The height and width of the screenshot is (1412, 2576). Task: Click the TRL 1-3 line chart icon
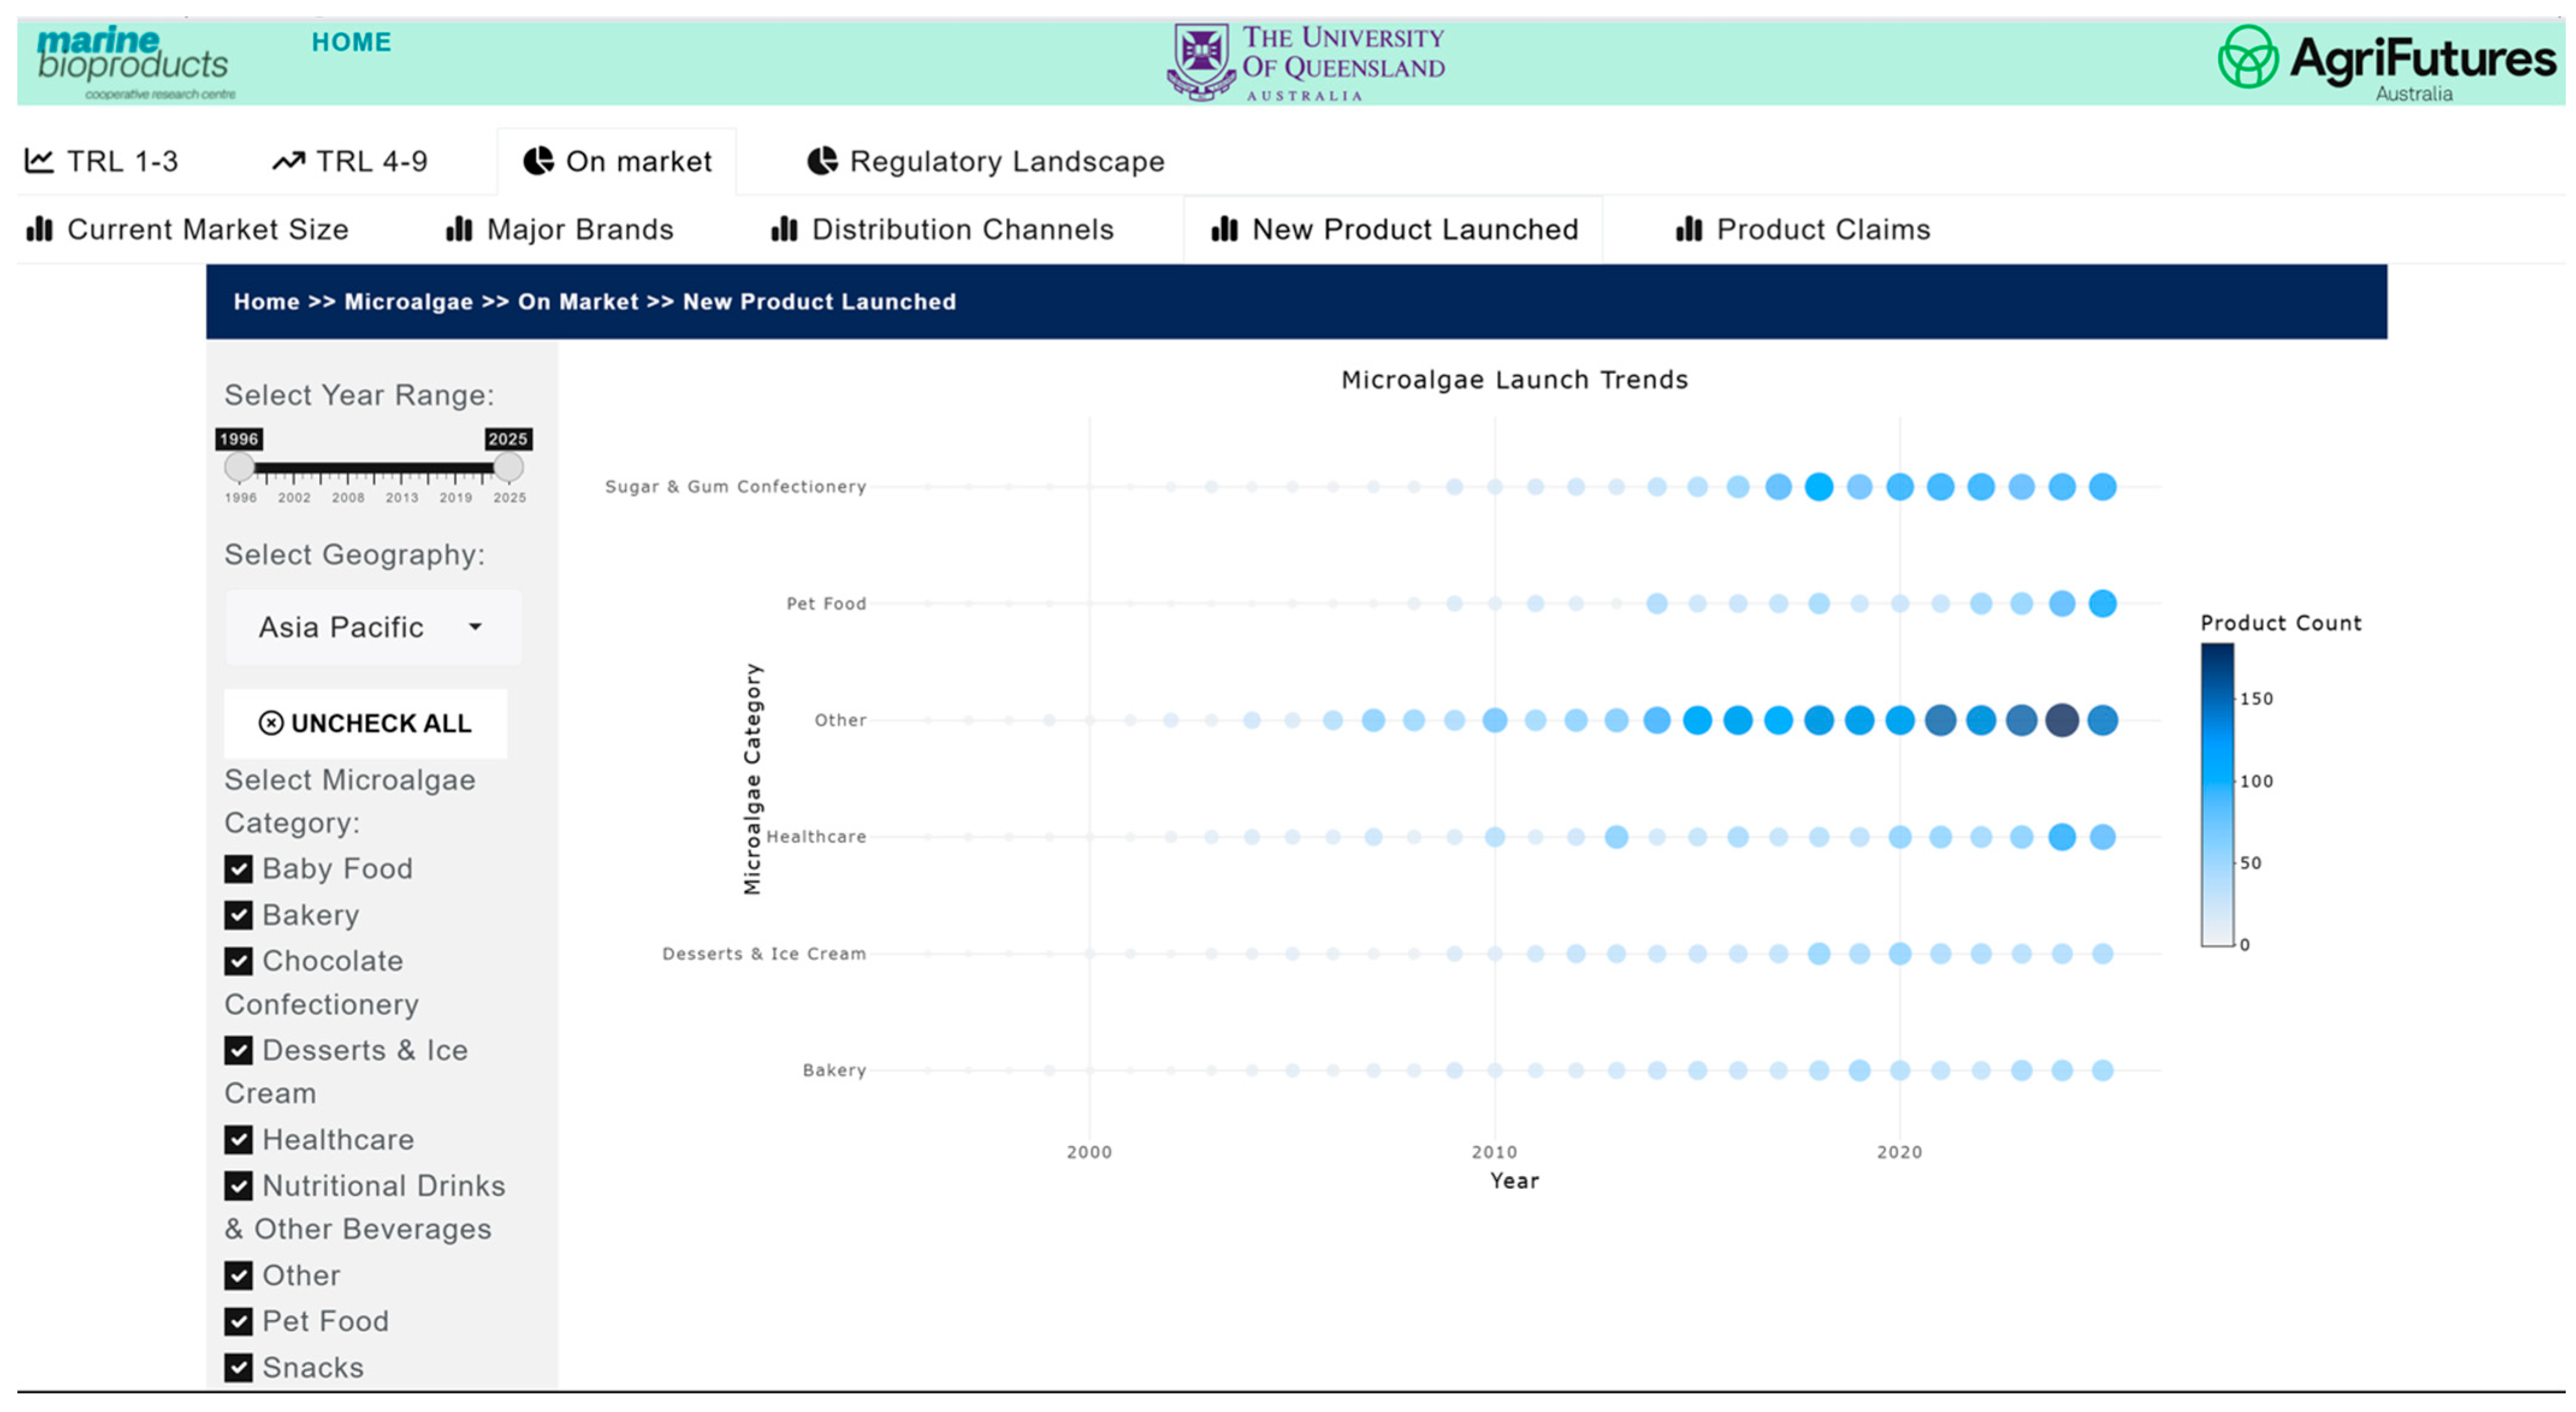39,160
